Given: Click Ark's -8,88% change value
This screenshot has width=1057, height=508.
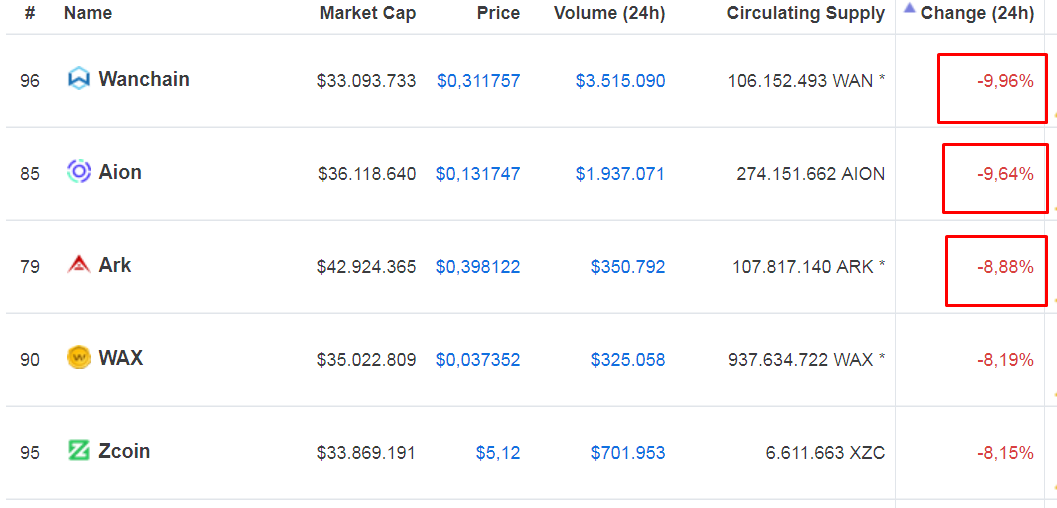Looking at the screenshot, I should click(1005, 267).
